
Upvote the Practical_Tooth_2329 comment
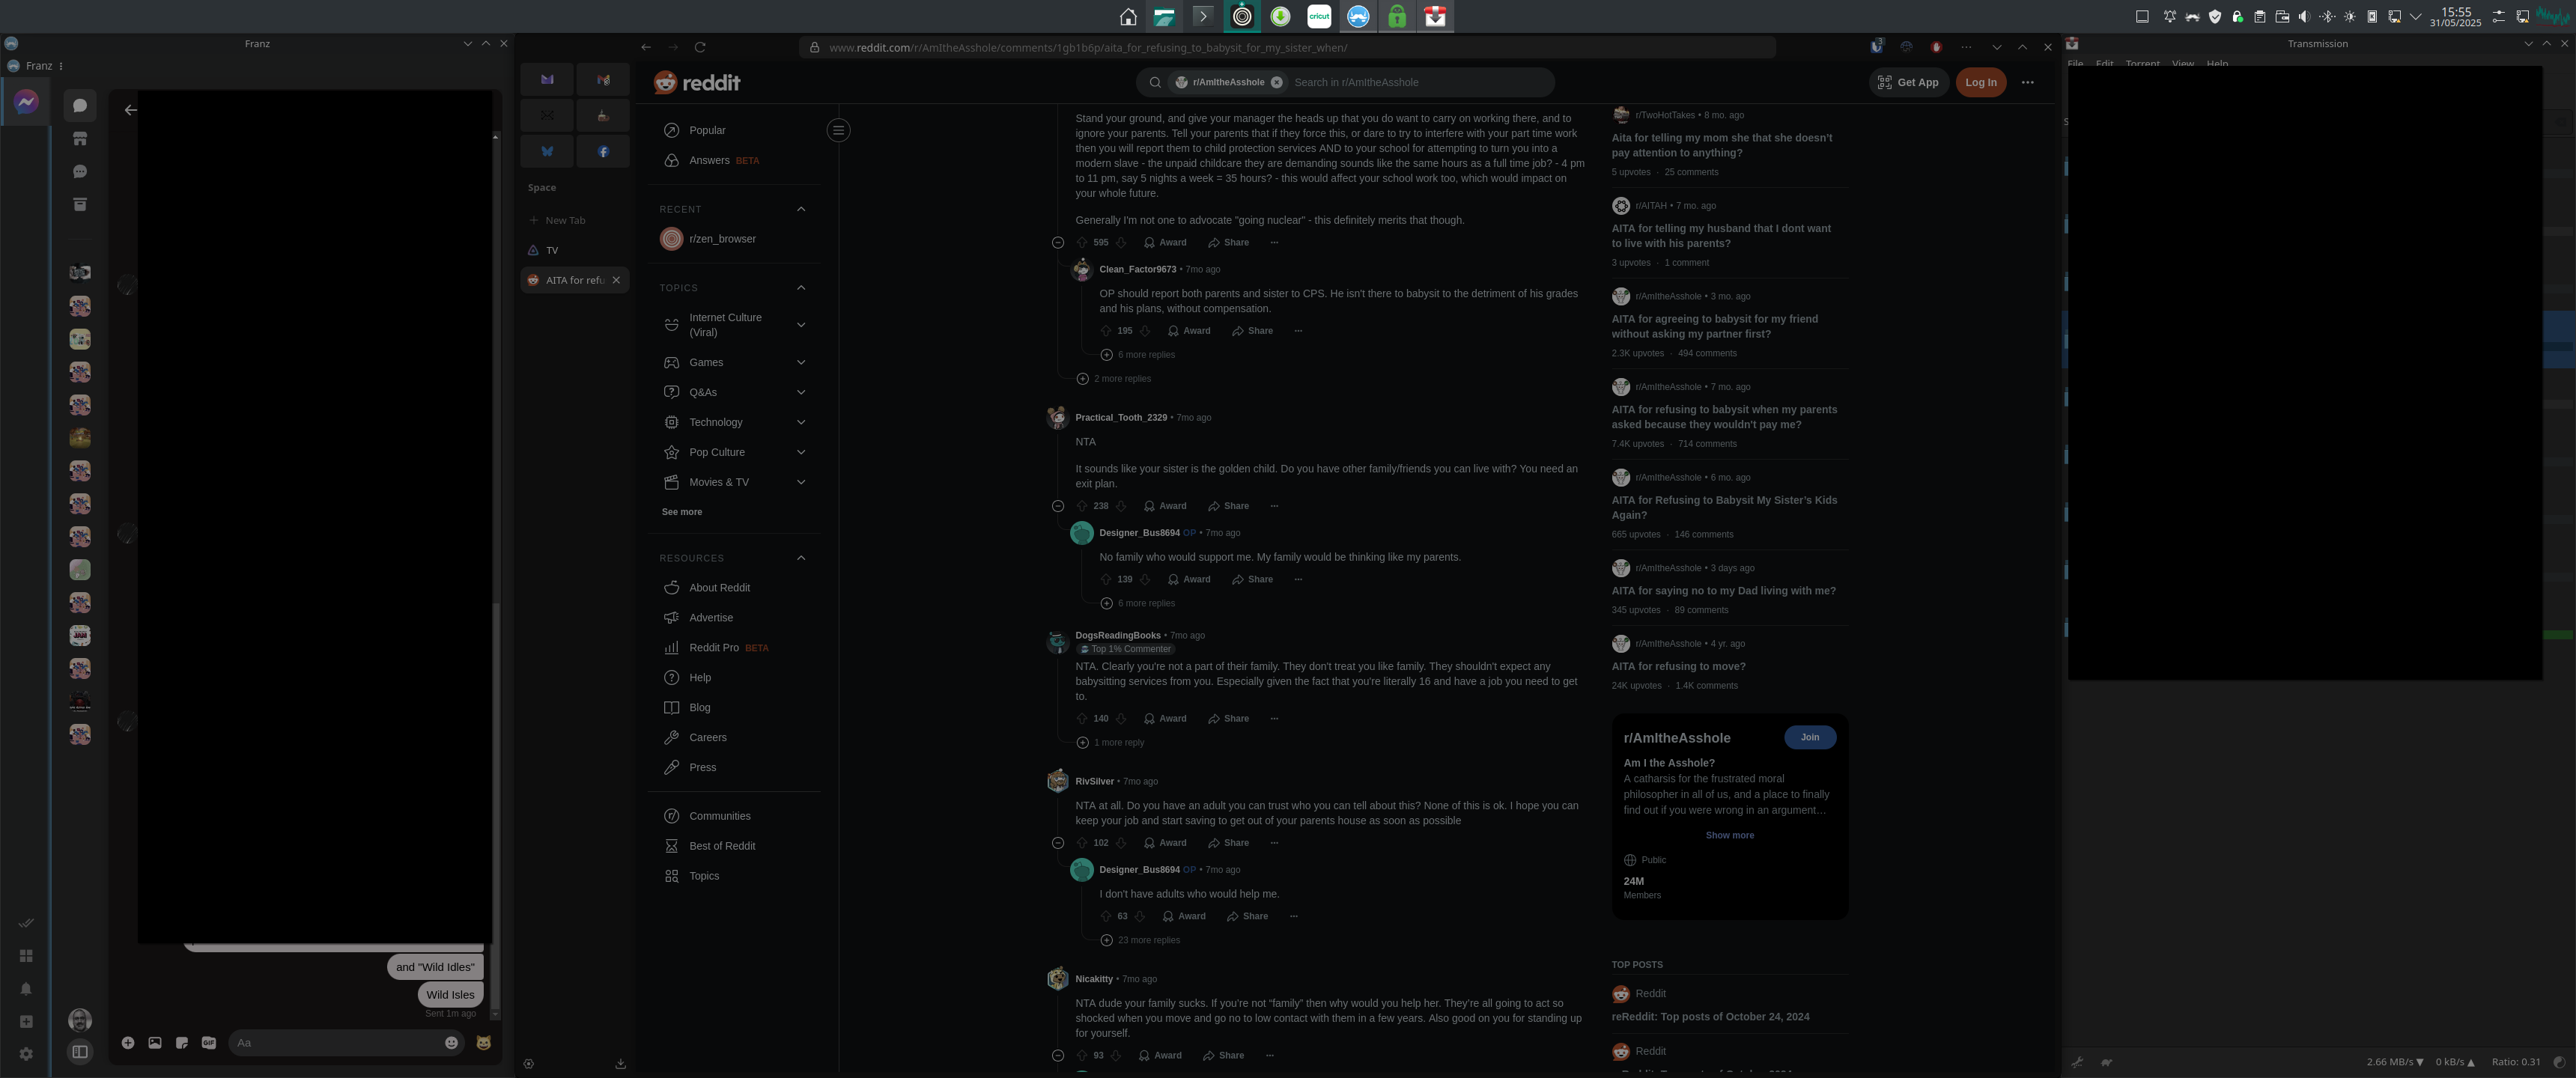1081,506
